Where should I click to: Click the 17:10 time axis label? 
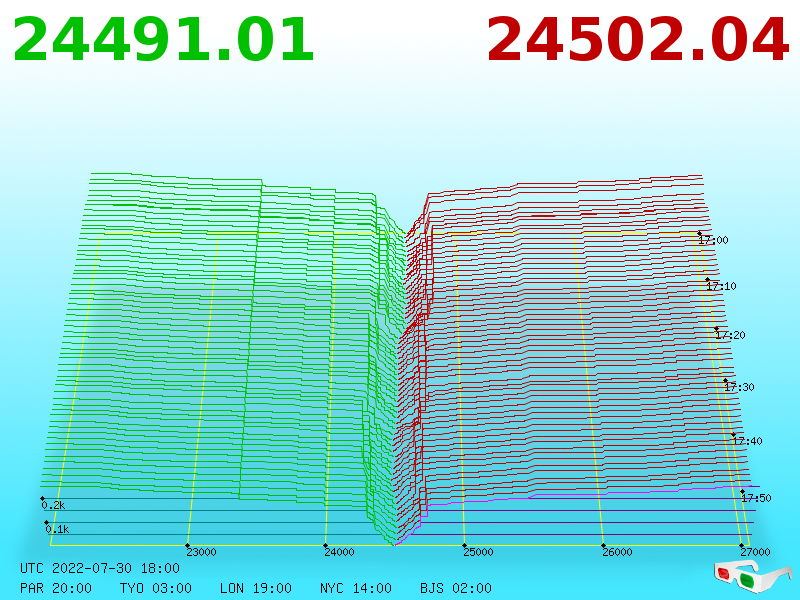point(721,286)
